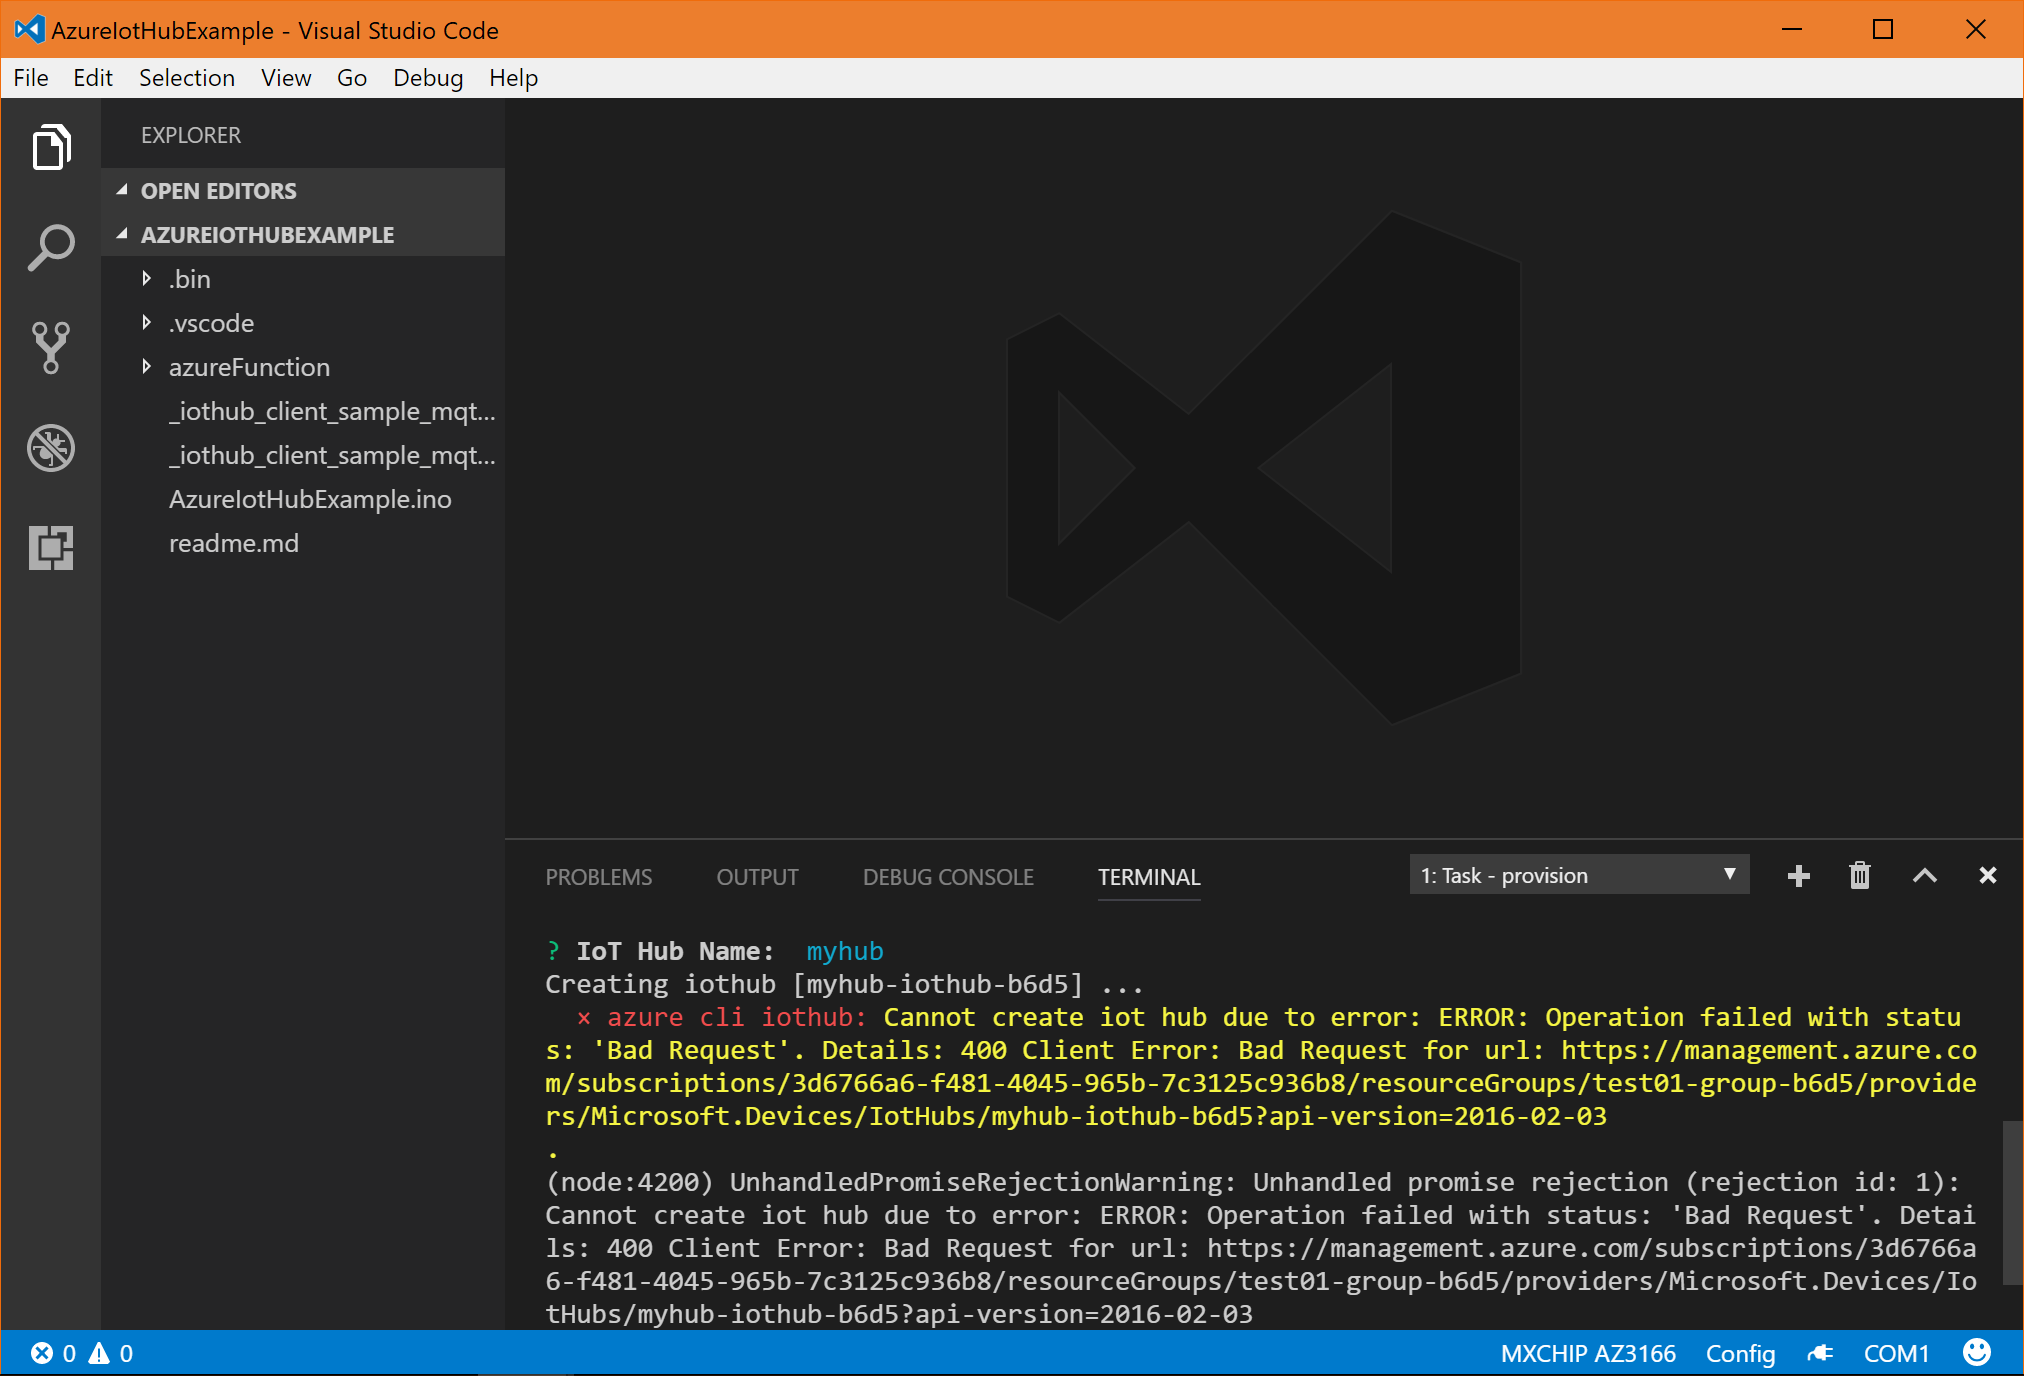Click Config in the status bar
2024x1376 pixels.
pos(1740,1353)
